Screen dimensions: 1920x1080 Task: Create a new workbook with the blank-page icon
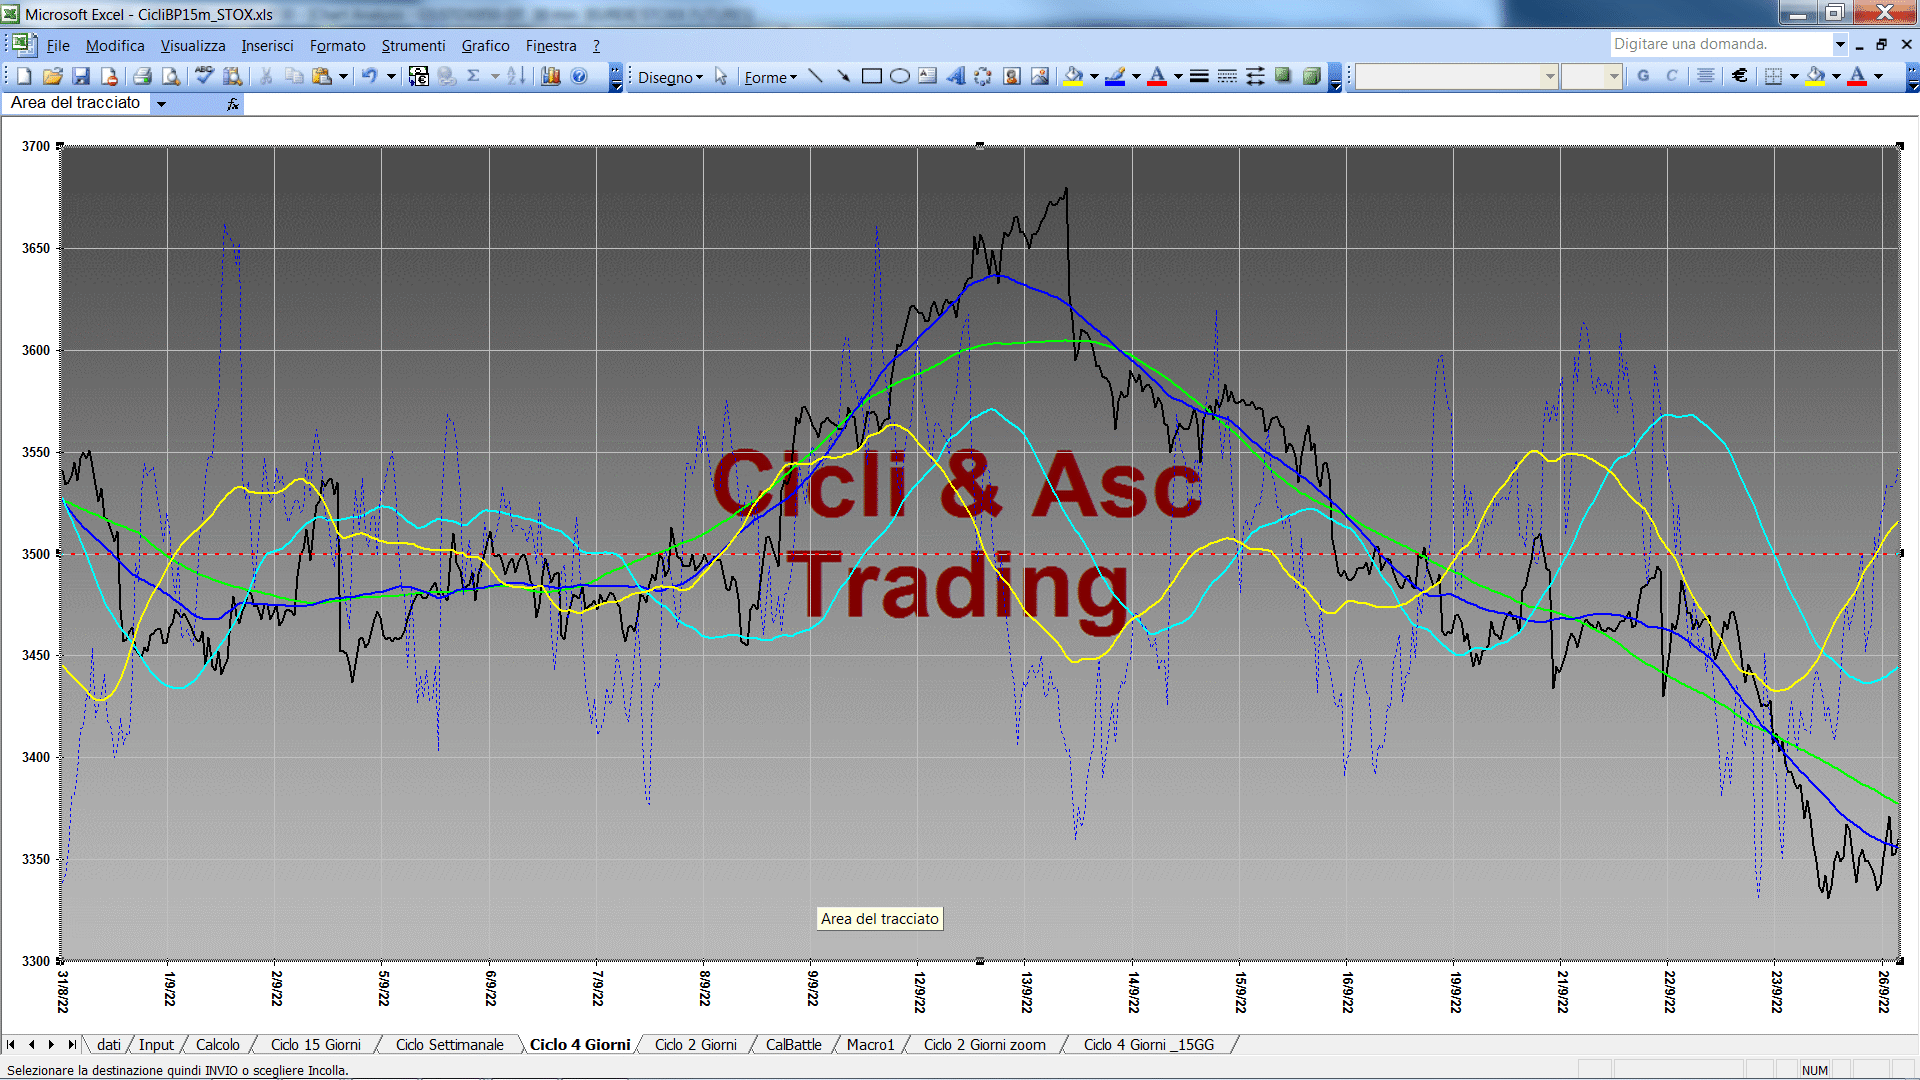[x=25, y=77]
